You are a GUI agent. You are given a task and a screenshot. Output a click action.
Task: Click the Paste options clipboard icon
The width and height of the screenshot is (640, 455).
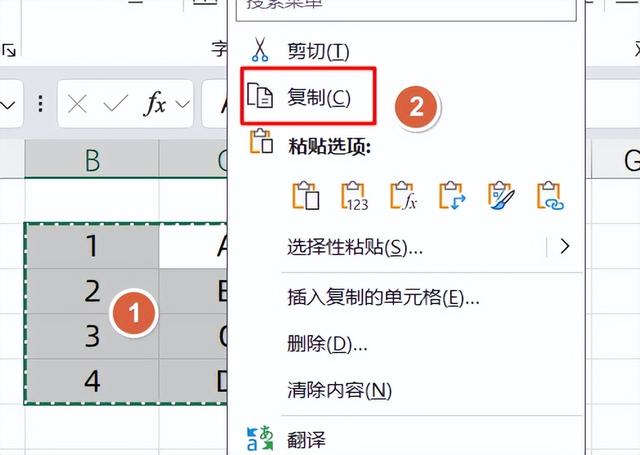click(260, 142)
